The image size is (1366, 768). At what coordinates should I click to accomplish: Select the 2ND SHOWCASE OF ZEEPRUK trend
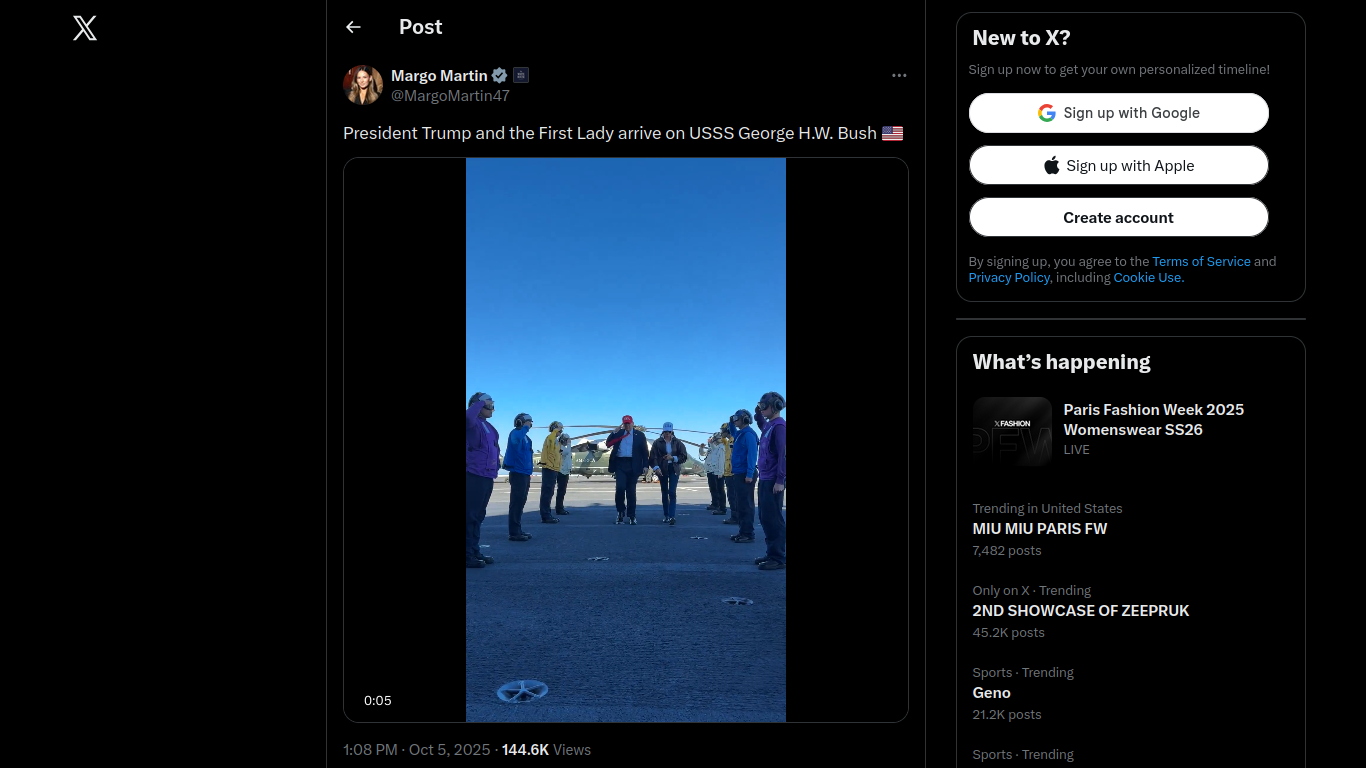tap(1080, 611)
